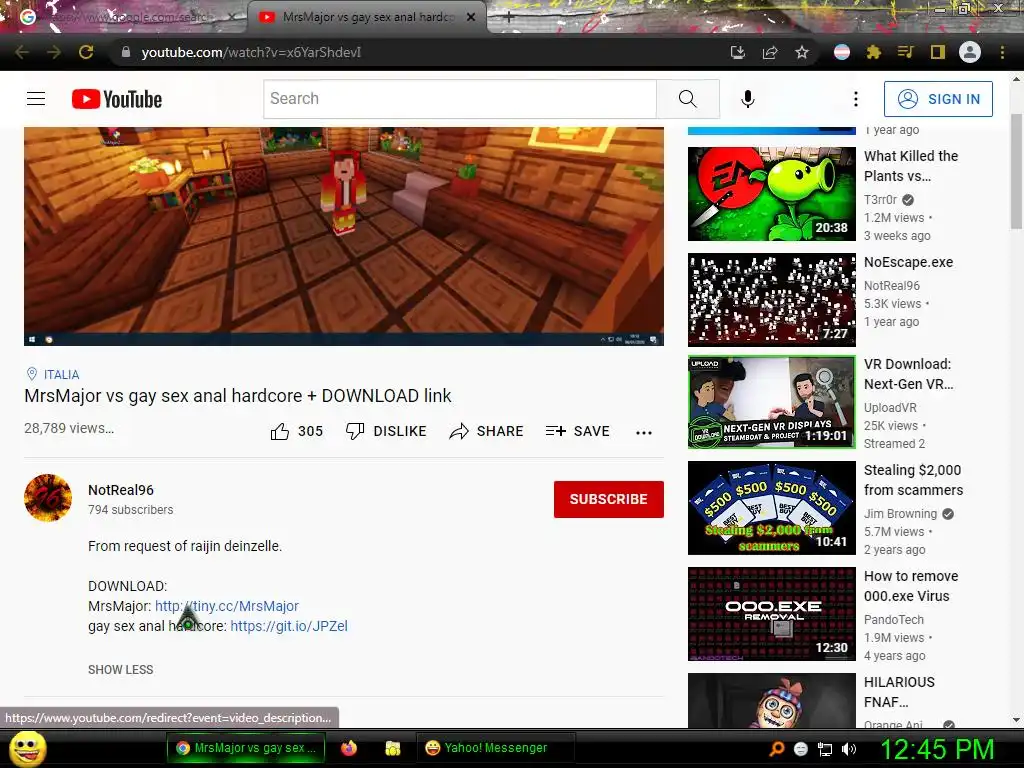Screen dimensions: 1024x768
Task: Open the NotReal96 channel name link
Action: coord(121,490)
